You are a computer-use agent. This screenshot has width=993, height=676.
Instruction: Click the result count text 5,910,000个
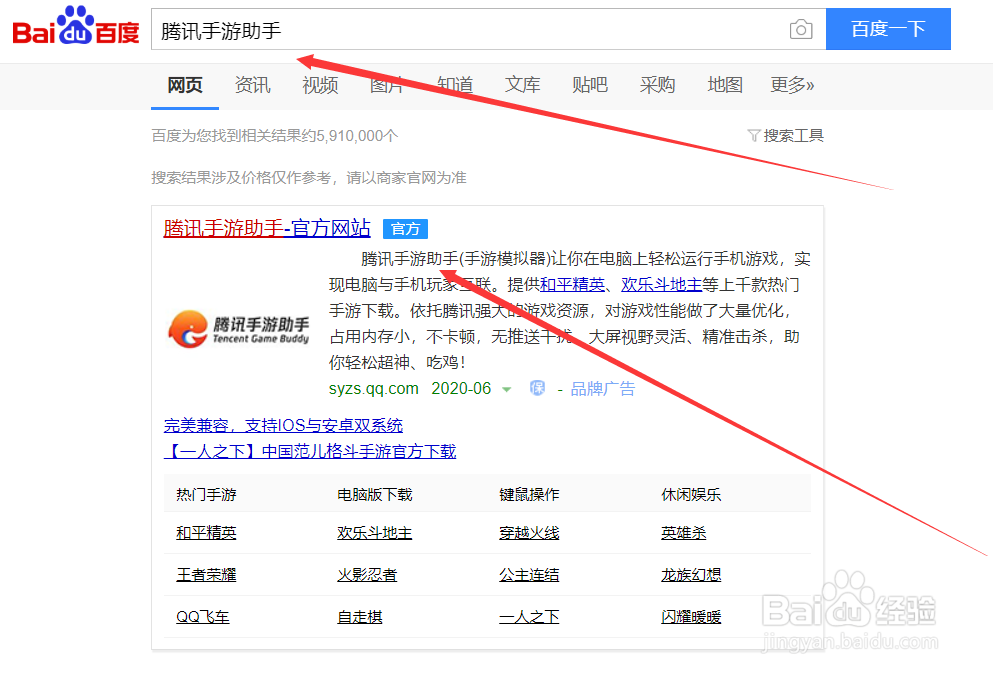click(357, 136)
